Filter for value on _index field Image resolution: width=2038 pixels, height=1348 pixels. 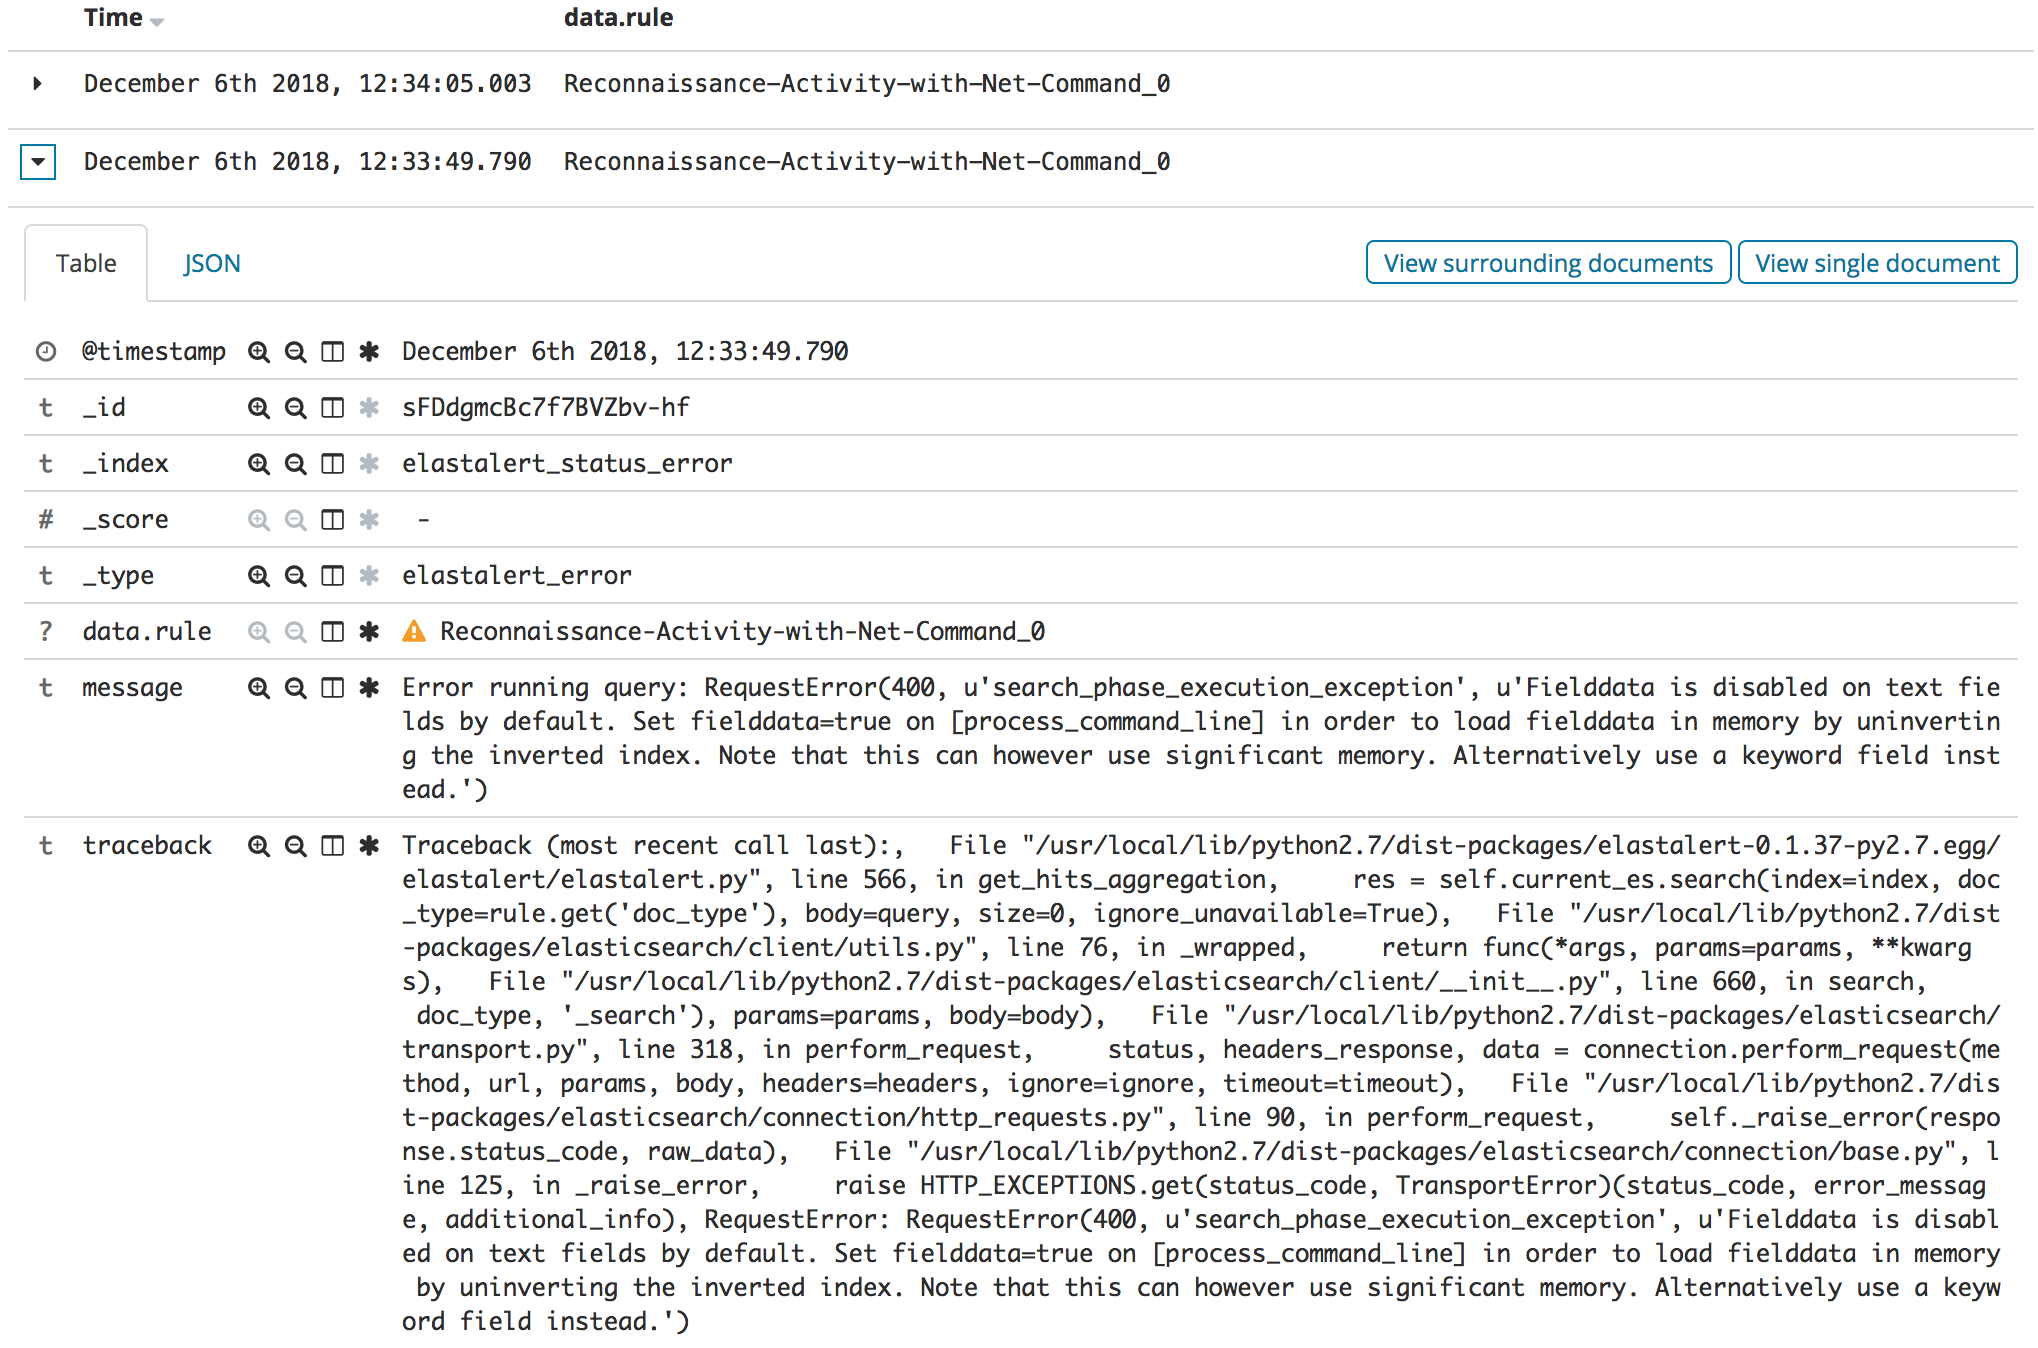click(258, 463)
